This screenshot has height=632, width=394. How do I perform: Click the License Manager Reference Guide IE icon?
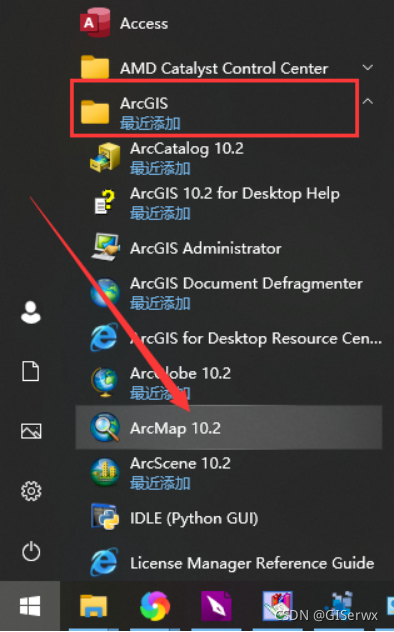(104, 561)
